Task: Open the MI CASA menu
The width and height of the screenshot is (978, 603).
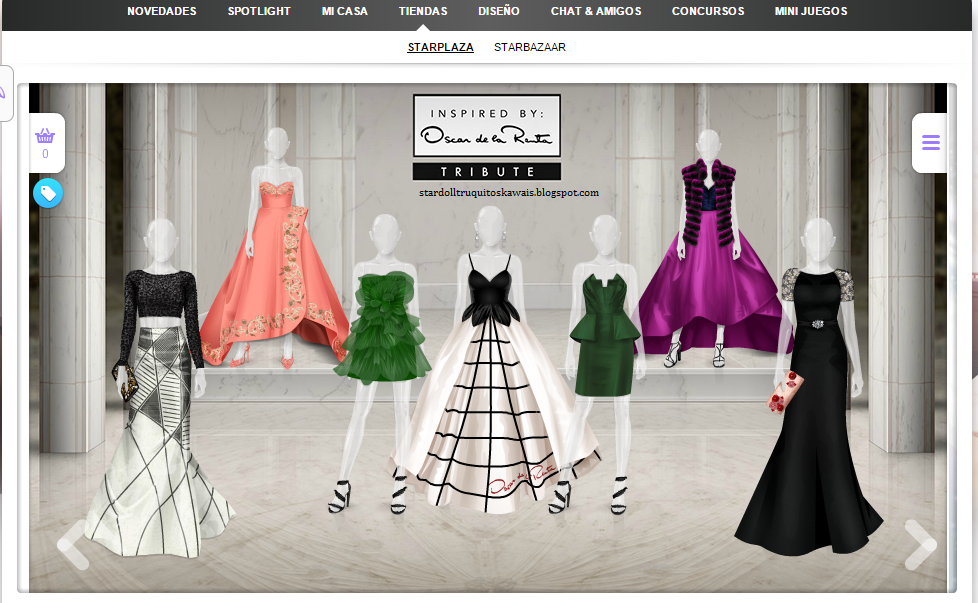Action: [344, 11]
